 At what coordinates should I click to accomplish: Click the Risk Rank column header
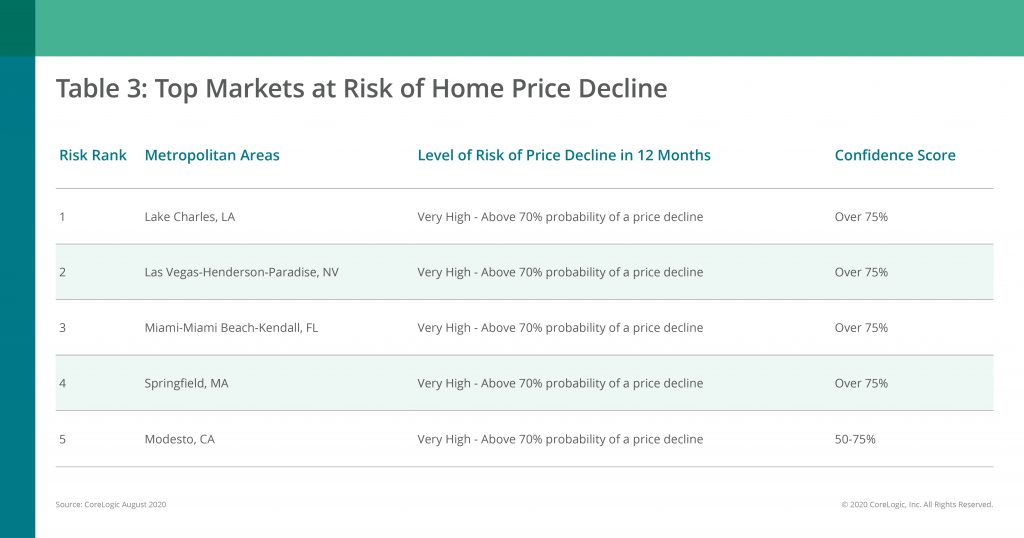pyautogui.click(x=93, y=155)
